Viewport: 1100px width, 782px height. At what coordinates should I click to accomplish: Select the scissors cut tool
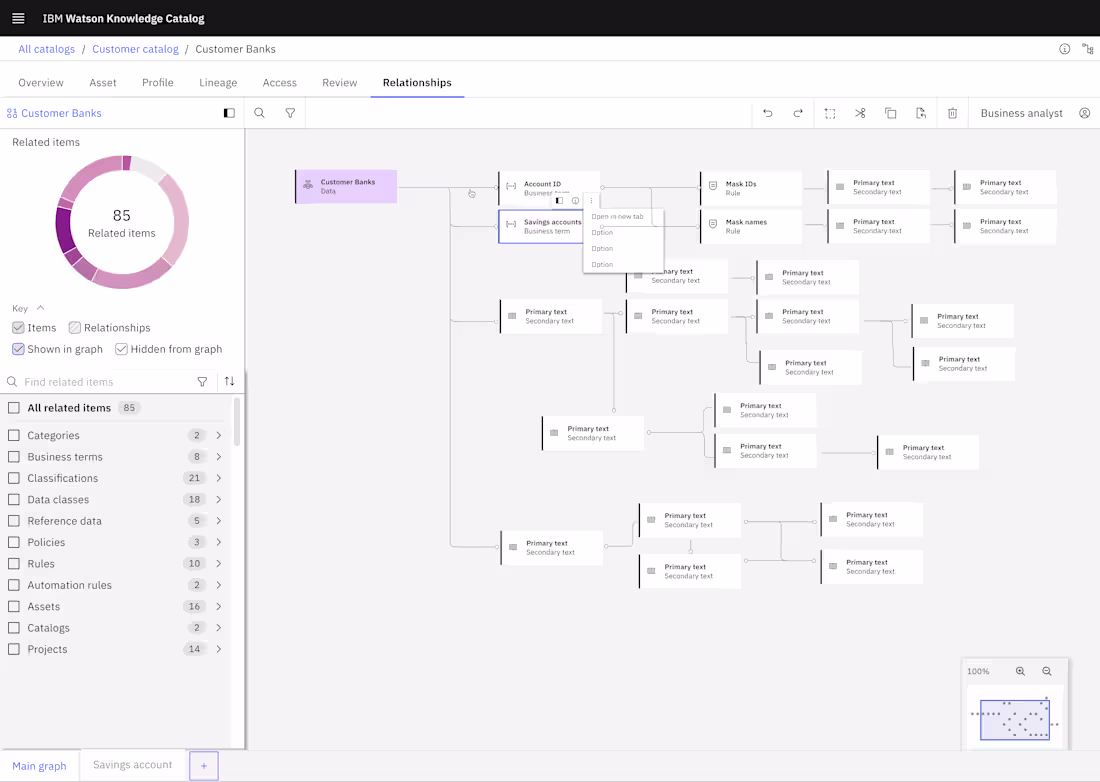point(860,113)
